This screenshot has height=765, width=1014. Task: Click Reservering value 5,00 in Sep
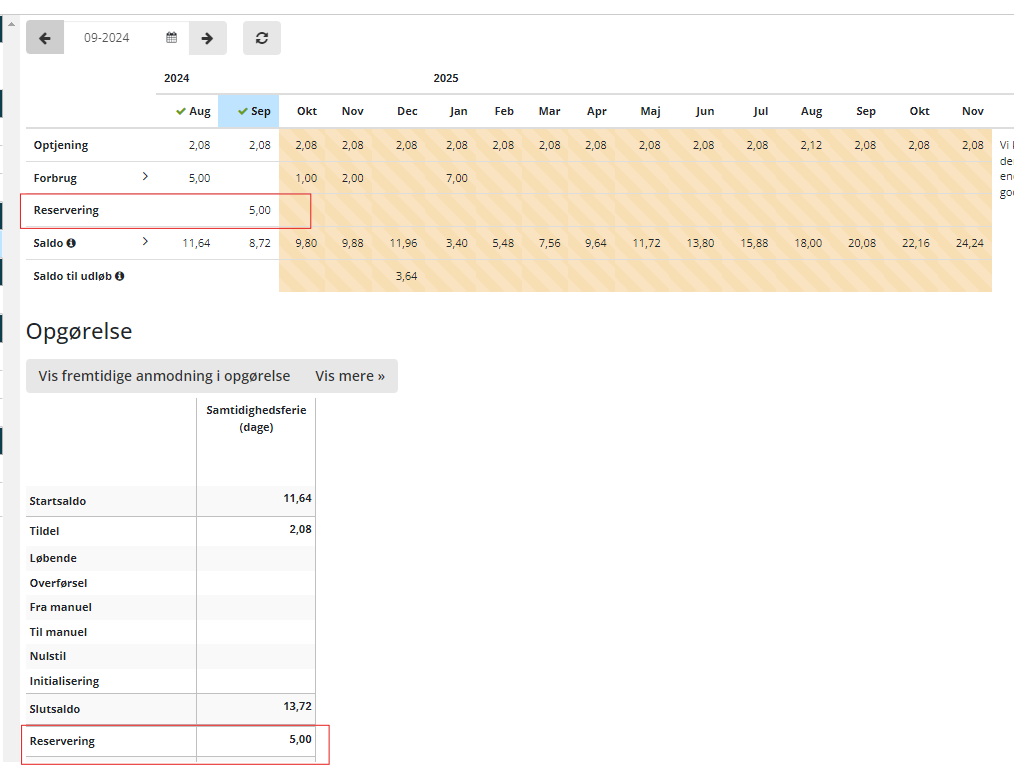coord(258,211)
